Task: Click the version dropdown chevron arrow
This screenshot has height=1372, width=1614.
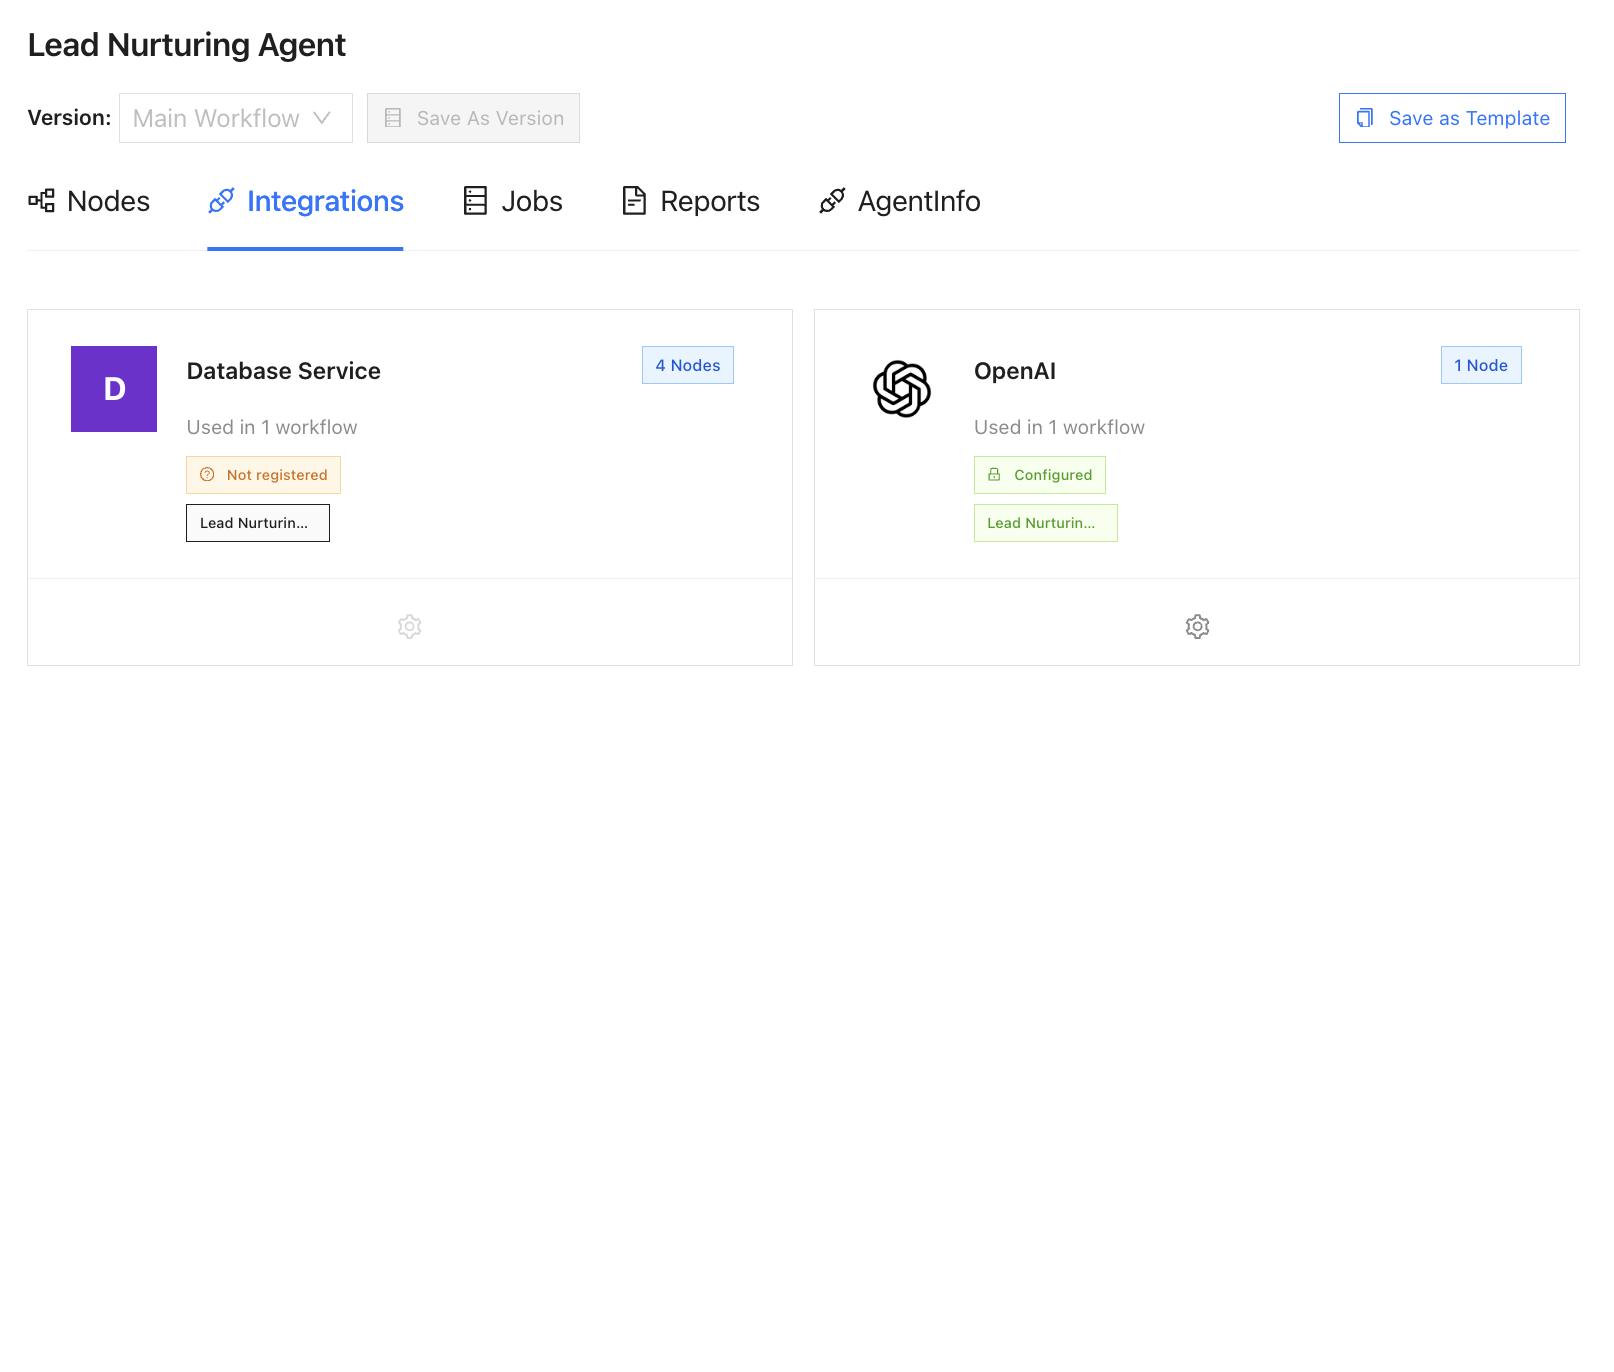Action: tap(322, 118)
